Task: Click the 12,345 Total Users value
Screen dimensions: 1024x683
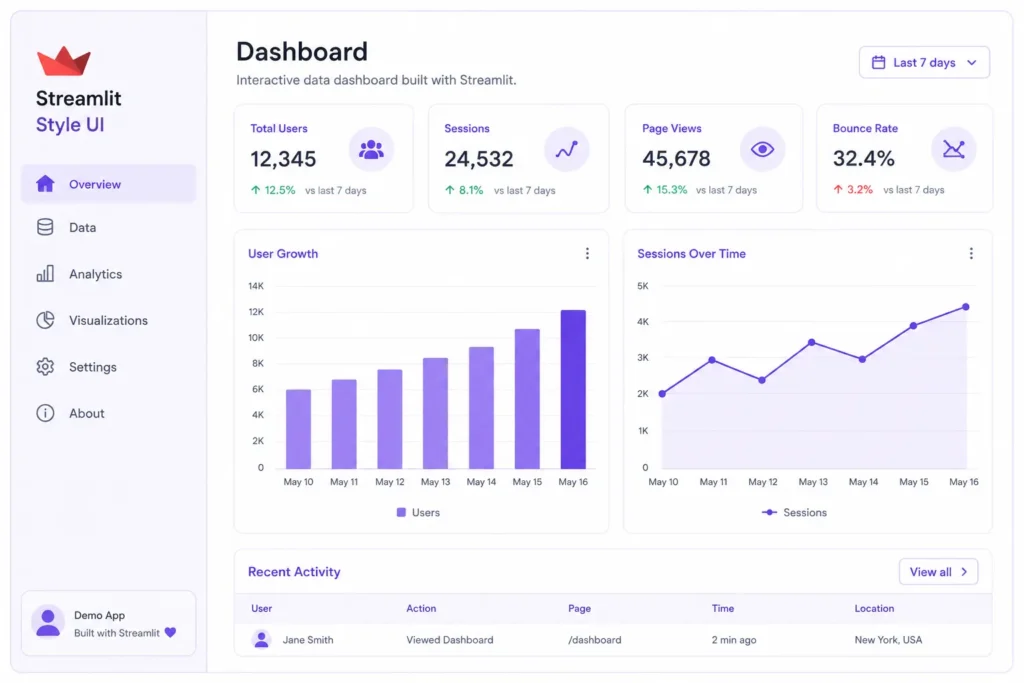Action: [x=283, y=159]
